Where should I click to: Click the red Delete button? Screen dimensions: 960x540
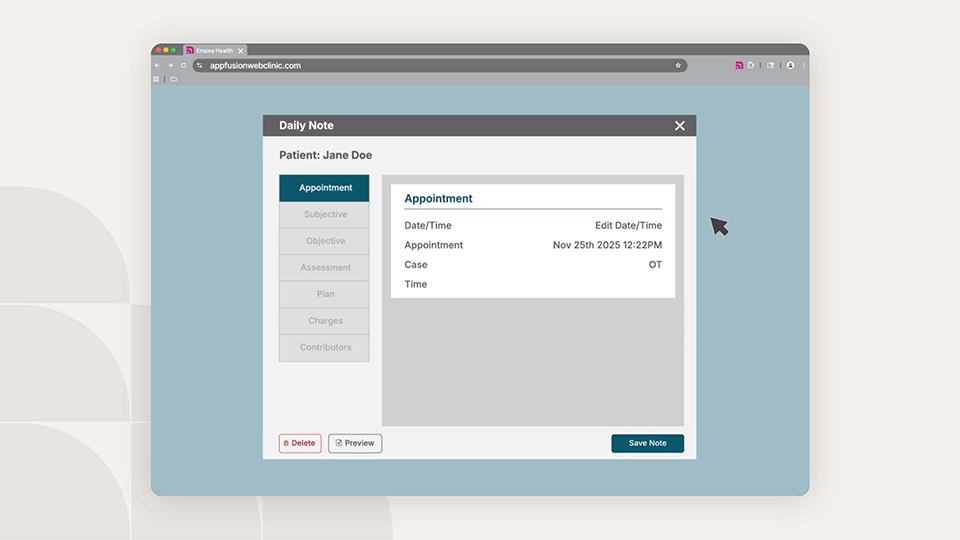point(300,443)
